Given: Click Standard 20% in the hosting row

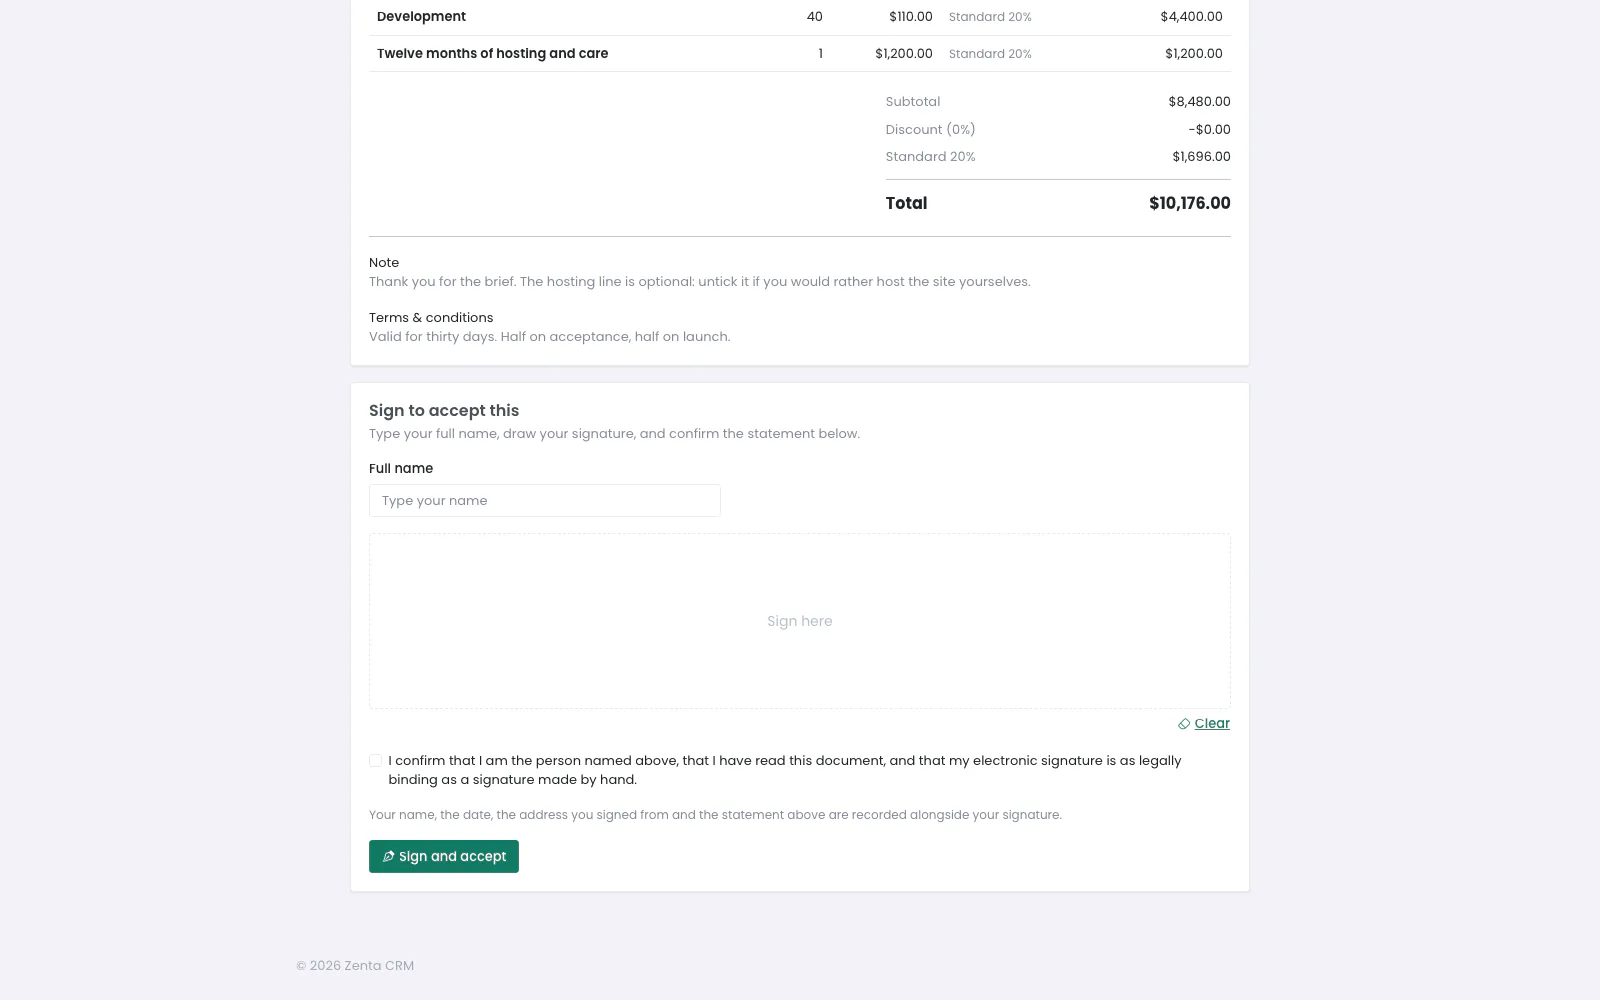Looking at the screenshot, I should (x=990, y=54).
